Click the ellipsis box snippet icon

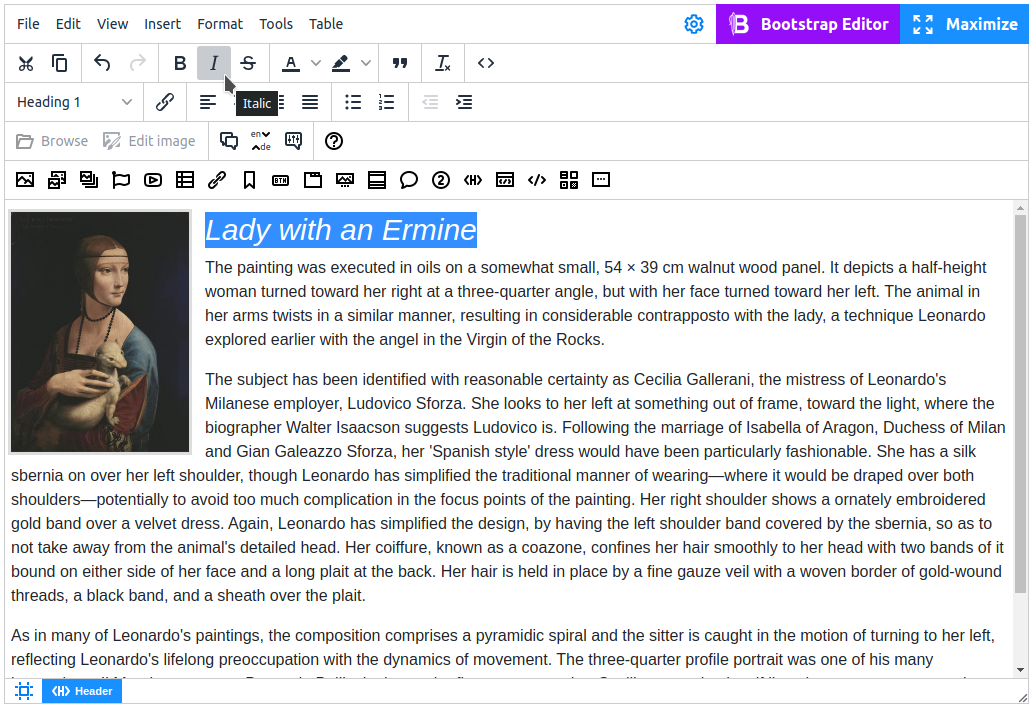[x=601, y=180]
